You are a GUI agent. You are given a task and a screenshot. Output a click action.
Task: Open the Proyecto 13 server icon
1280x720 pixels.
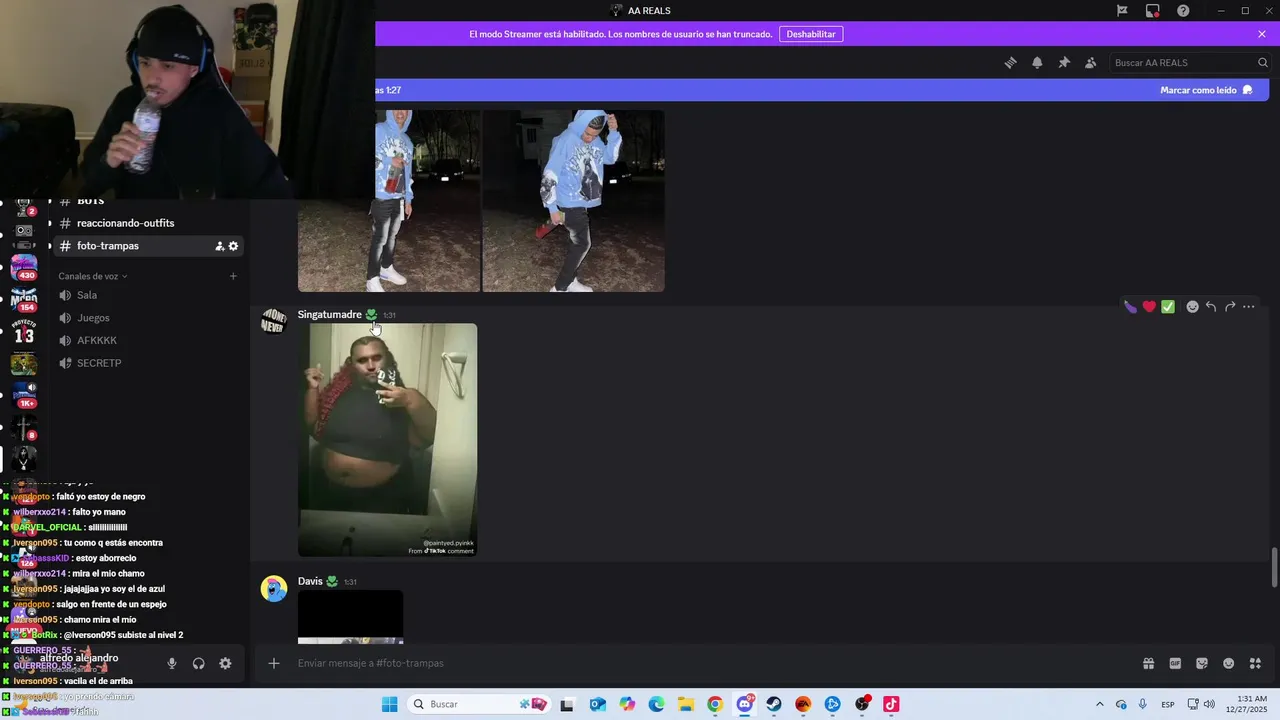(24, 331)
